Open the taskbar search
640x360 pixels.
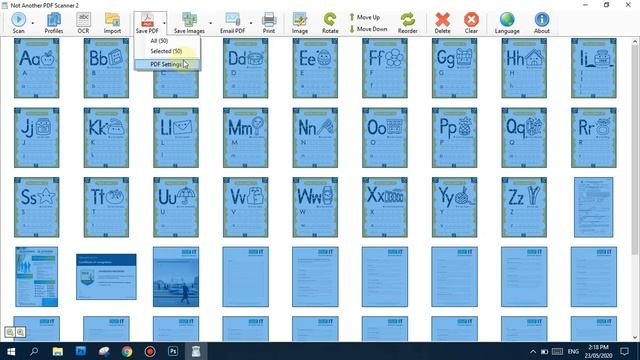(34, 351)
